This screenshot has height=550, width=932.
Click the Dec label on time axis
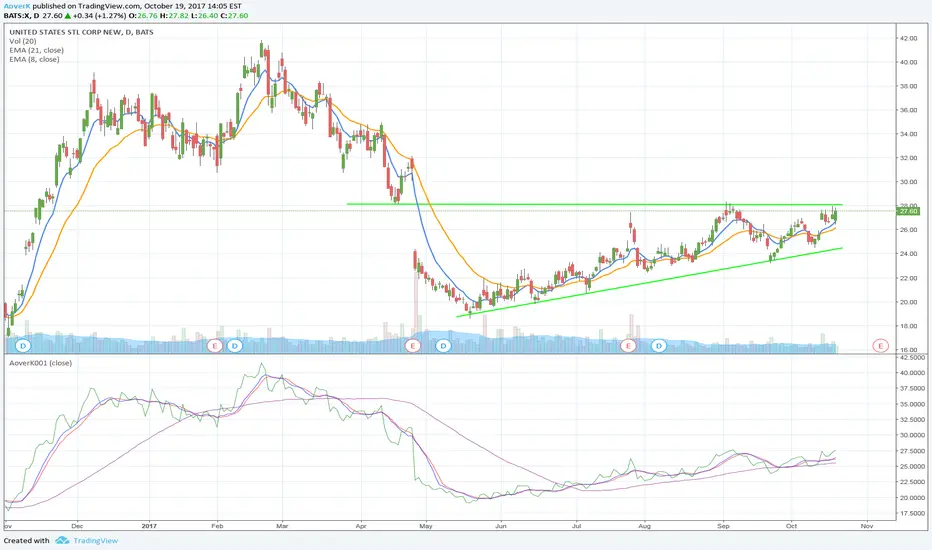(x=77, y=526)
